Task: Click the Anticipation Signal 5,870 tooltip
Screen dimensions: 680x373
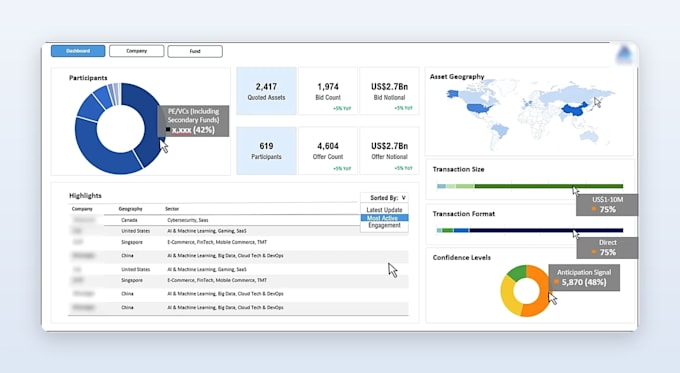Action: point(584,278)
